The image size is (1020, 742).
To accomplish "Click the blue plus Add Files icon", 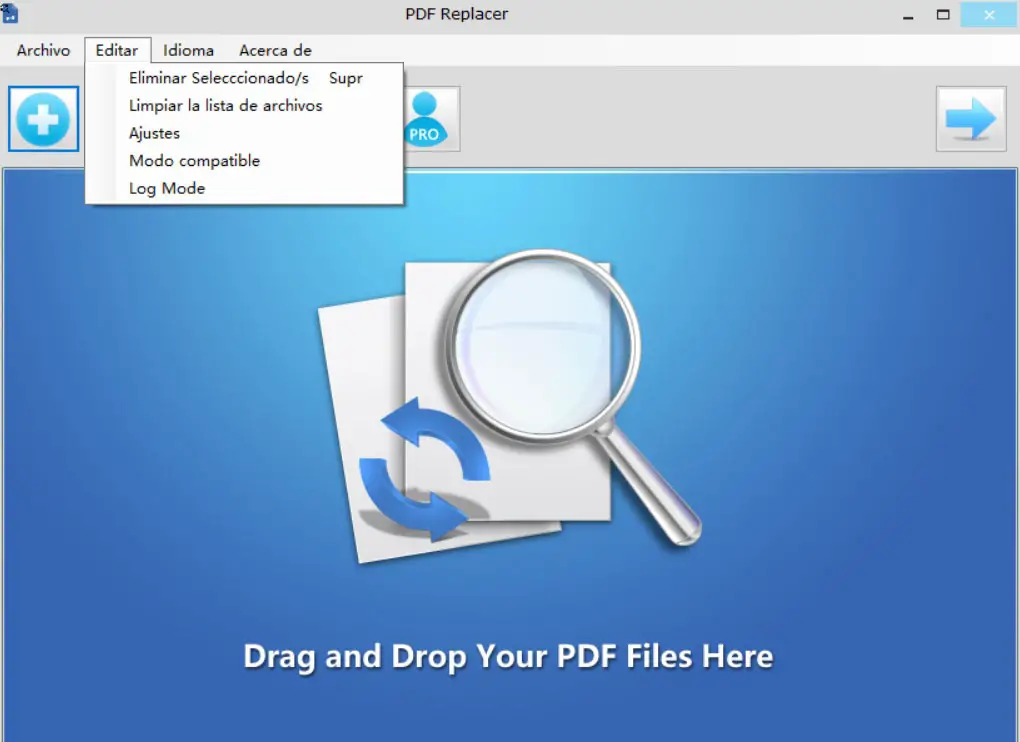I will 44,119.
